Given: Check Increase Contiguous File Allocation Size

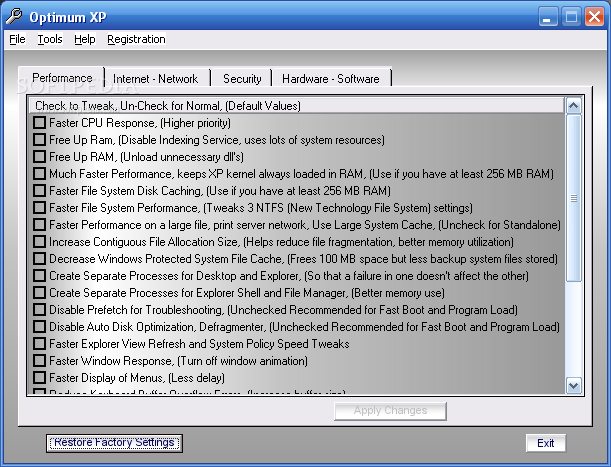Looking at the screenshot, I should [39, 242].
